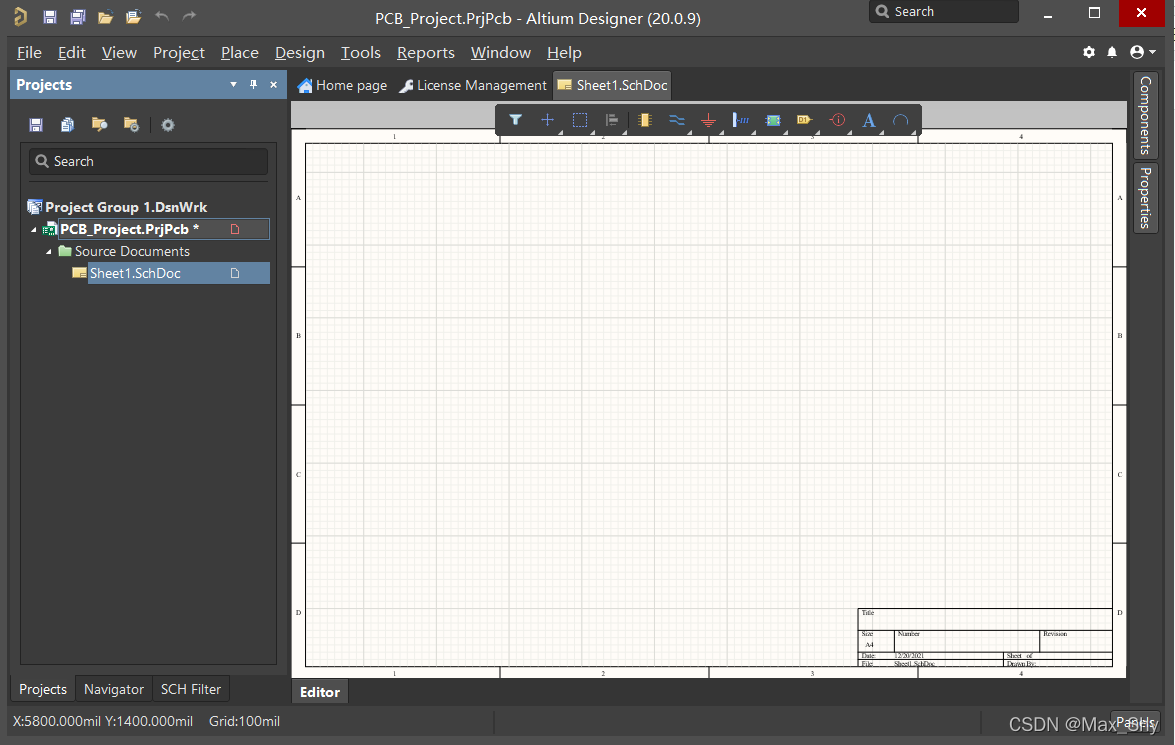Select the Place Harness/Bus entry tool
Image resolution: width=1175 pixels, height=745 pixels.
pos(740,120)
